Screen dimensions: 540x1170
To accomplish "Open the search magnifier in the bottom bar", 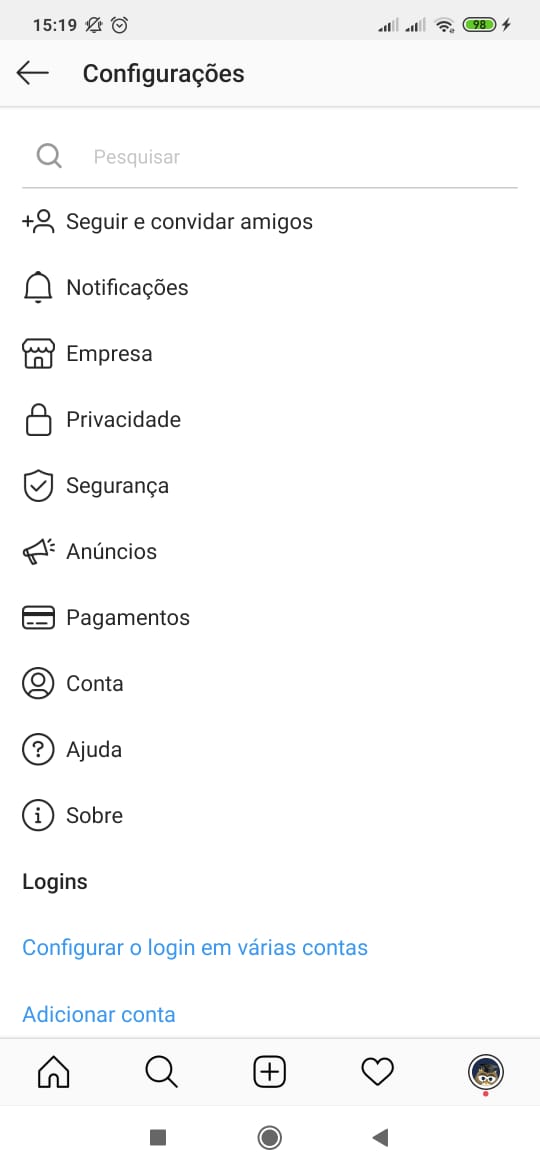I will 161,1072.
